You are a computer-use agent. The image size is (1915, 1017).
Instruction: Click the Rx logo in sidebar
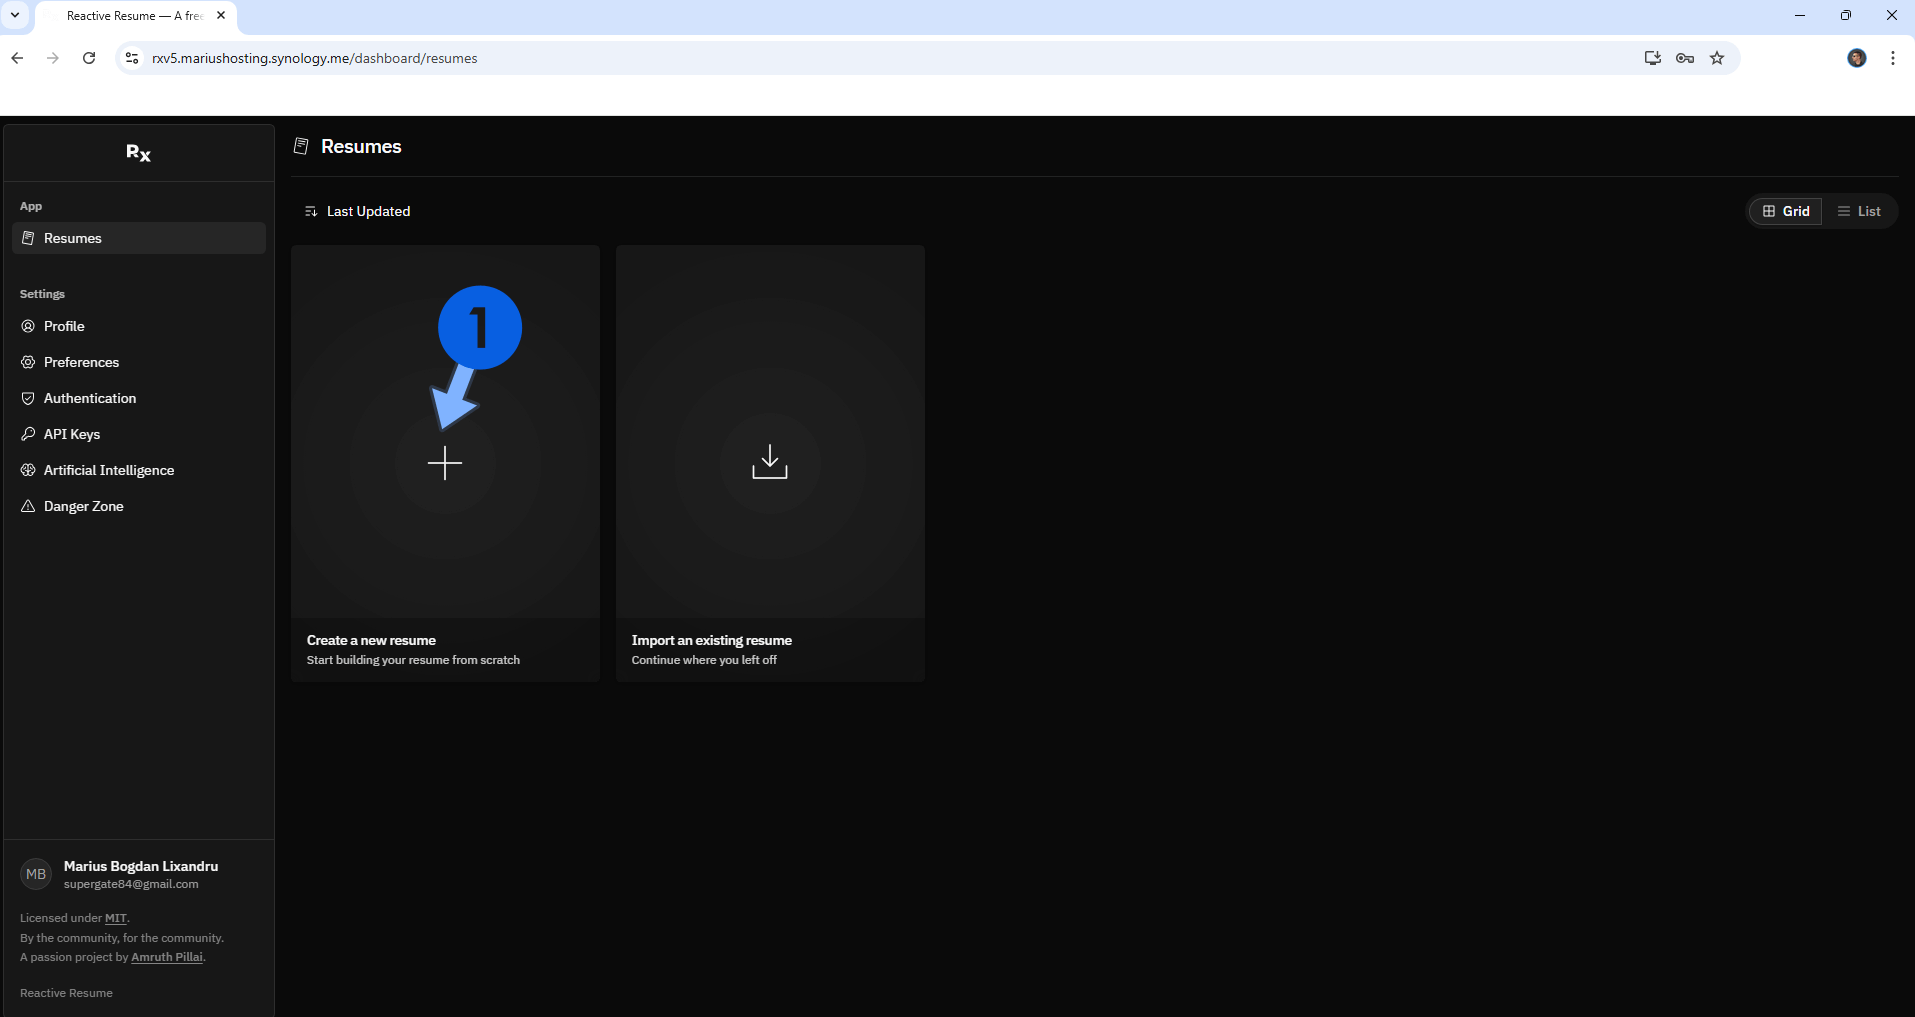coord(138,153)
